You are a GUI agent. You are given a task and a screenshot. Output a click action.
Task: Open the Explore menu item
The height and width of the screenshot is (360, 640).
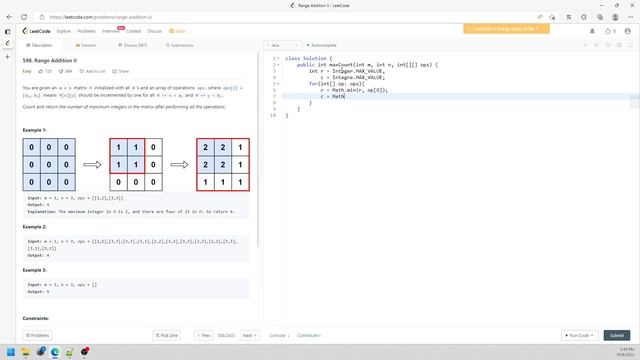[64, 31]
